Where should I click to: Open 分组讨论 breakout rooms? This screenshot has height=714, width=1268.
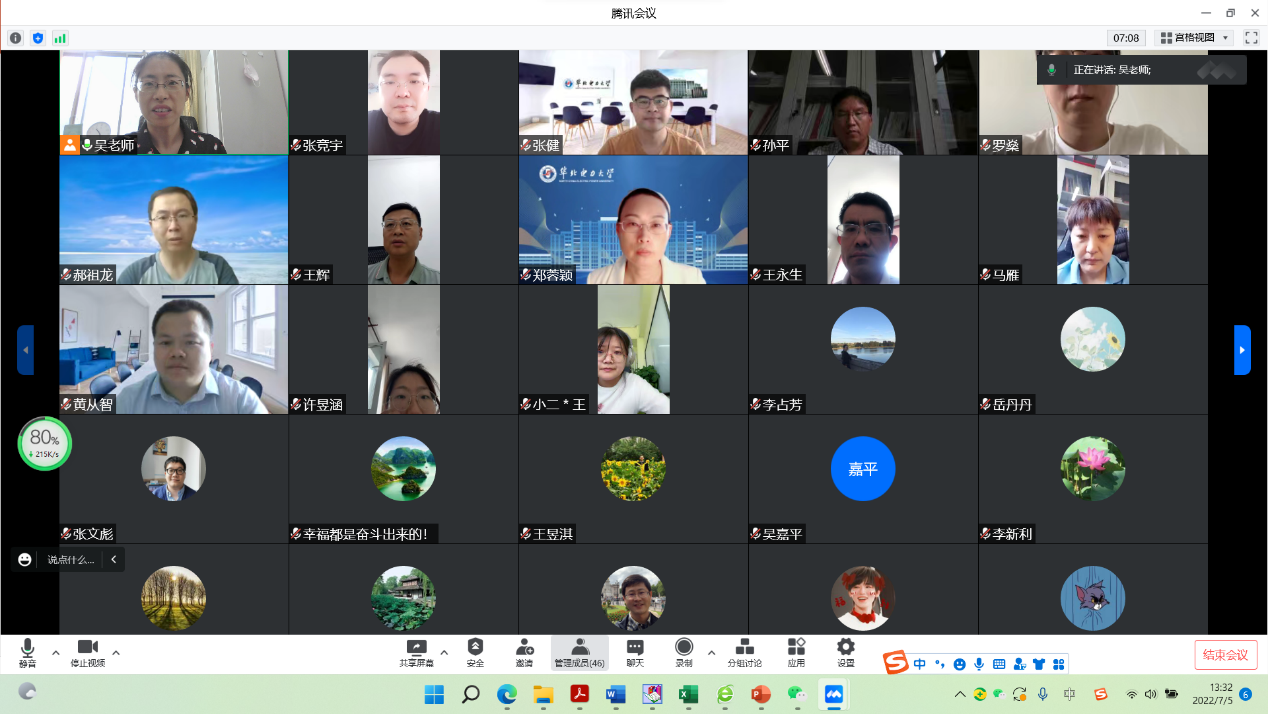tap(744, 652)
